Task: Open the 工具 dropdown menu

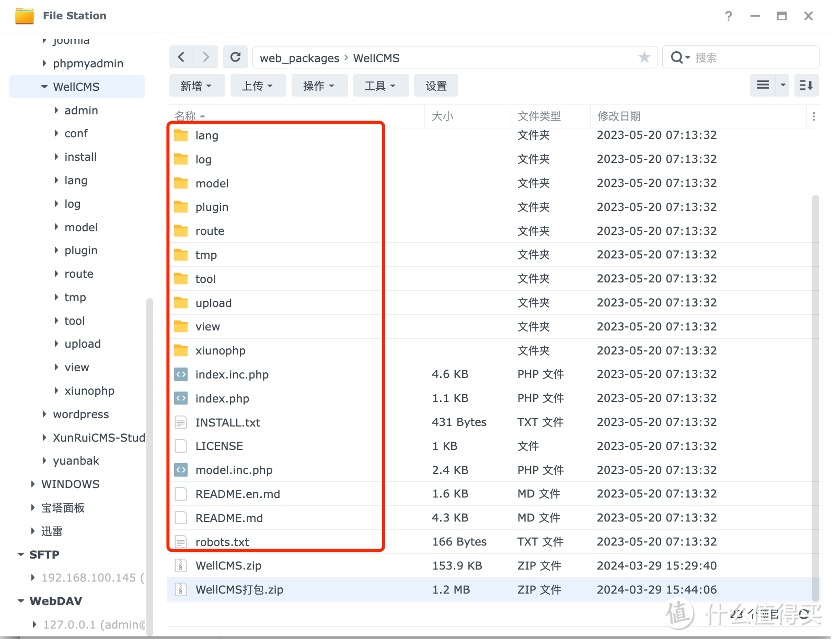Action: [x=380, y=85]
